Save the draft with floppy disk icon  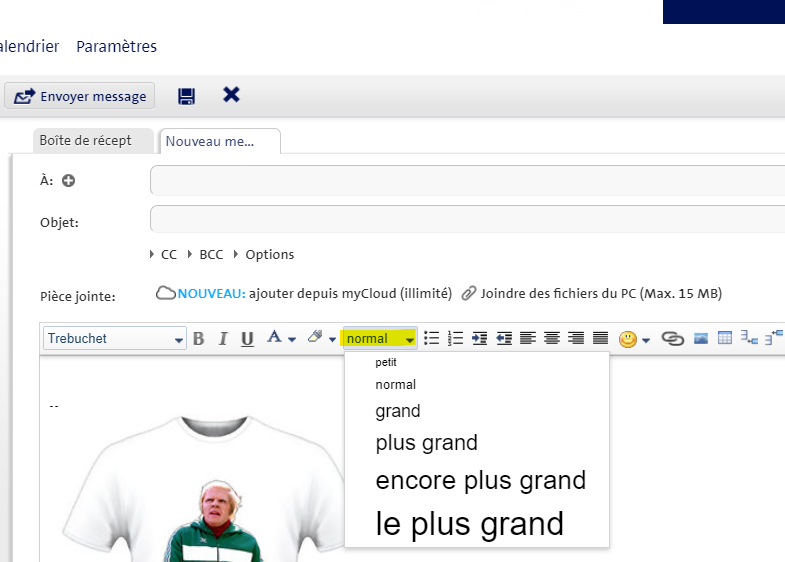point(186,96)
